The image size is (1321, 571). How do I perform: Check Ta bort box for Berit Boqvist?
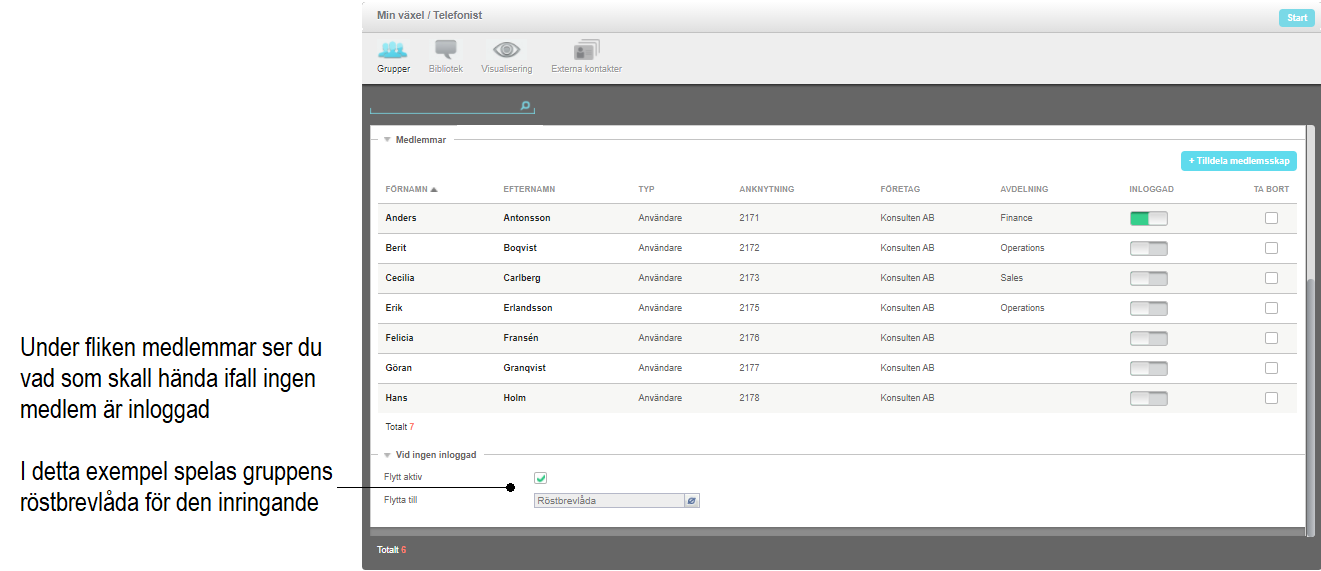(x=1271, y=248)
